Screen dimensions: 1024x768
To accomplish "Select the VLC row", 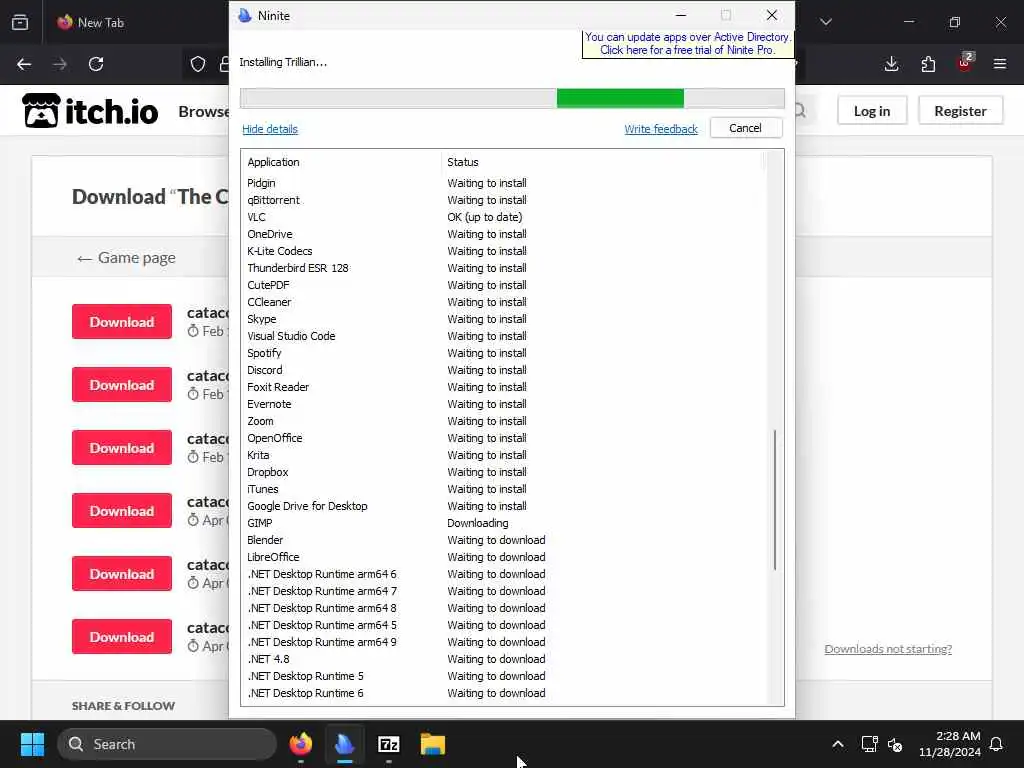I will pyautogui.click(x=504, y=217).
